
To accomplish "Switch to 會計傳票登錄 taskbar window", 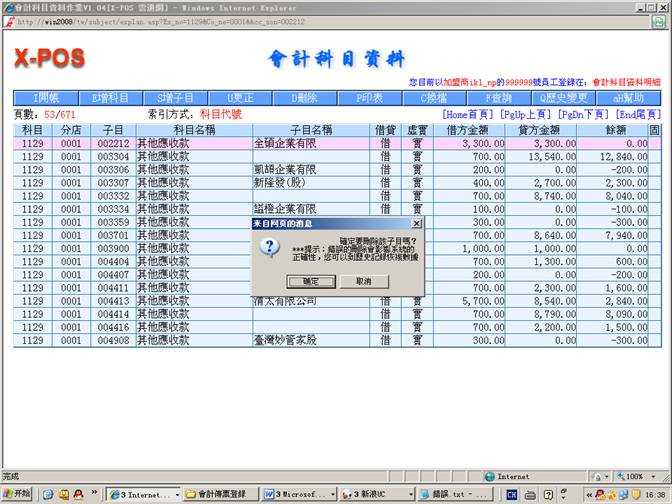I will (221, 494).
